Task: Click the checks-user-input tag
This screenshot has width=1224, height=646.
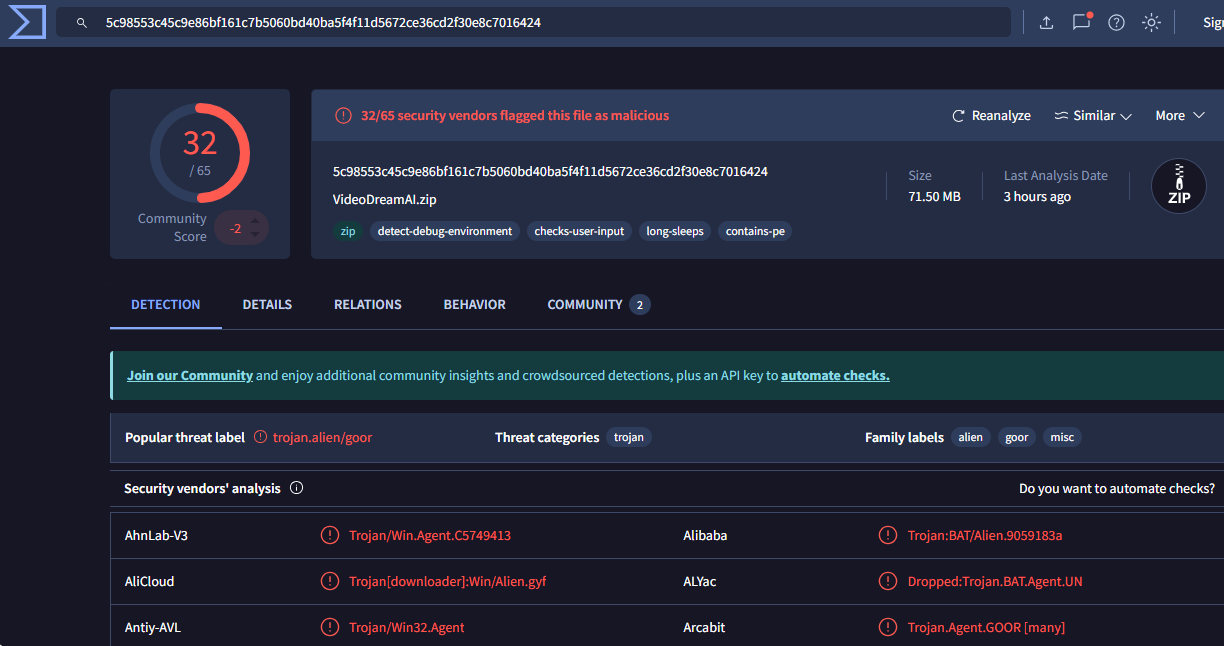Action: 579,231
